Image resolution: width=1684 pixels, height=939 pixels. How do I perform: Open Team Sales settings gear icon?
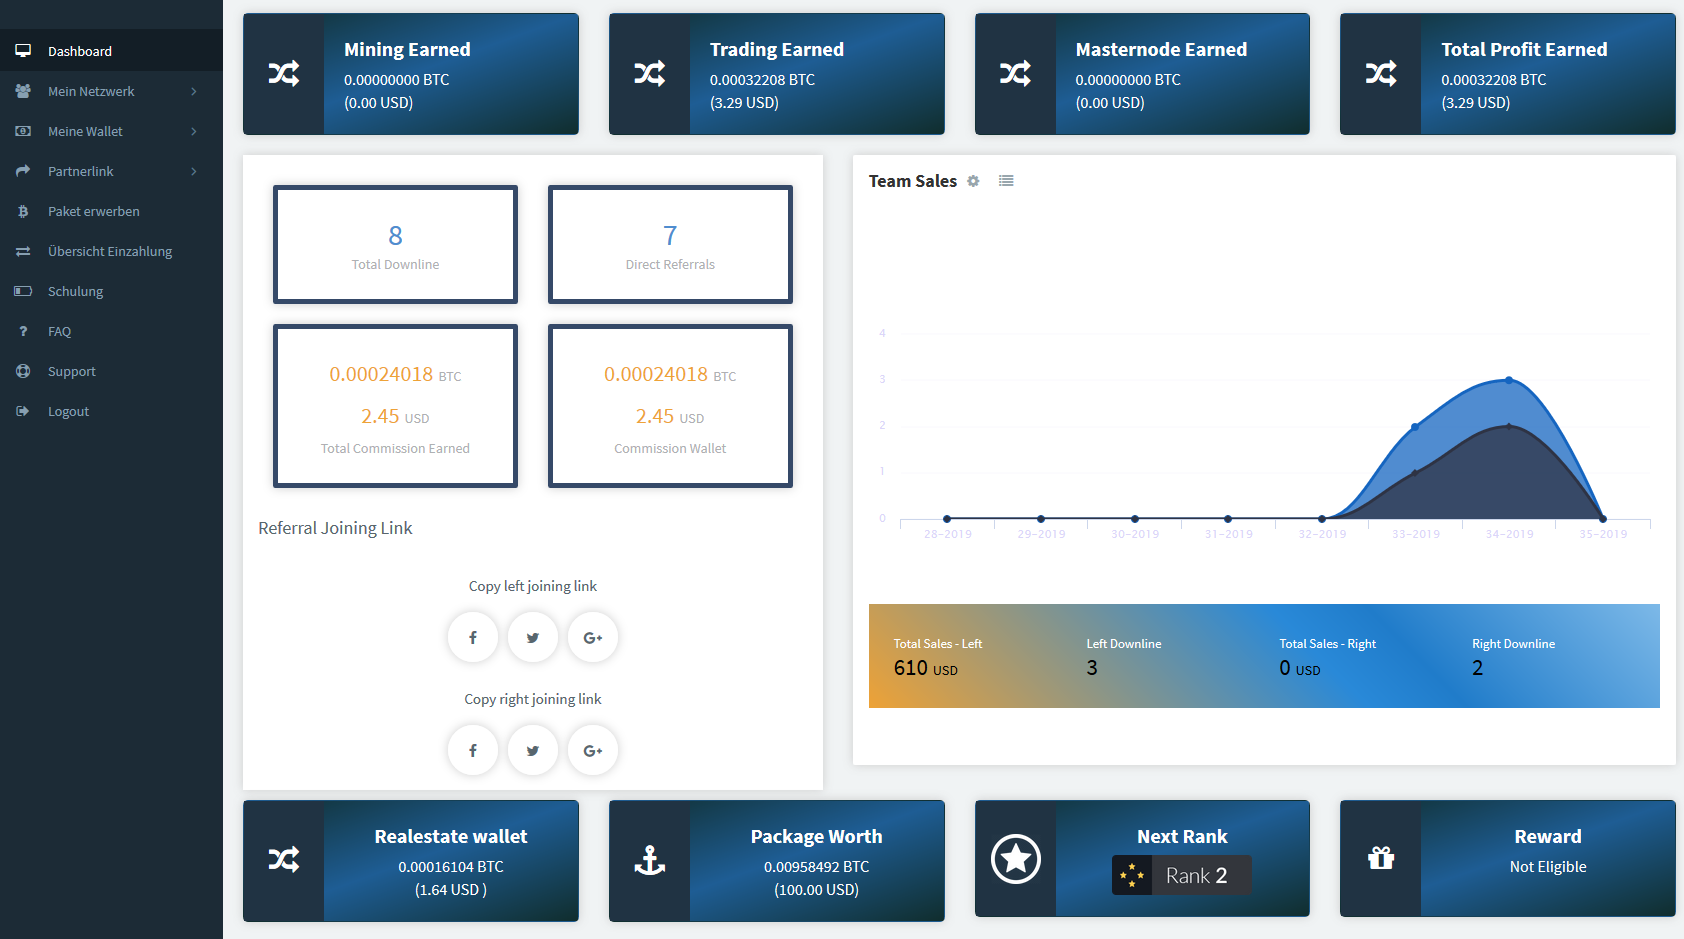click(x=973, y=181)
